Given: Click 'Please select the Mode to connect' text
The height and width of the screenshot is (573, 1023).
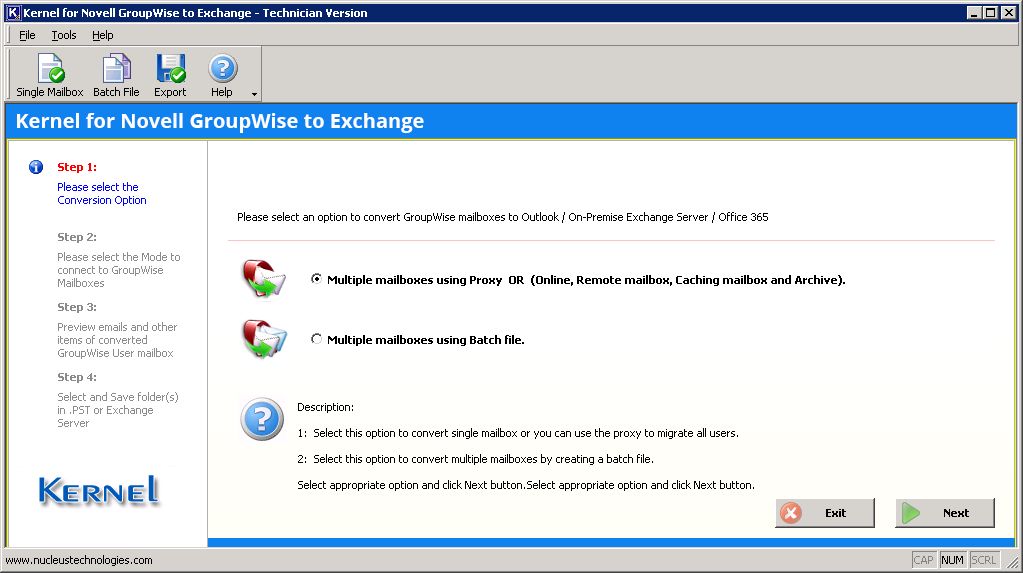Looking at the screenshot, I should 119,270.
